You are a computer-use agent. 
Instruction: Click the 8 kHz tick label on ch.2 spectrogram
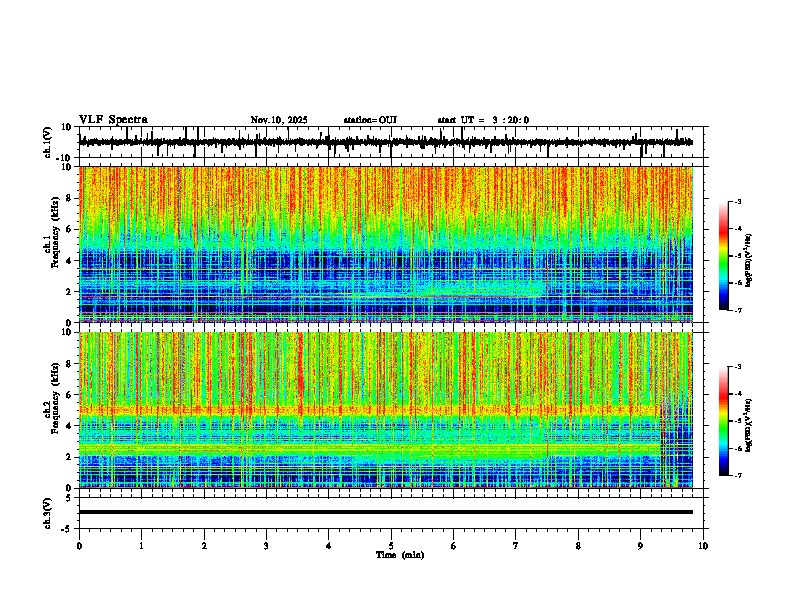coord(69,364)
